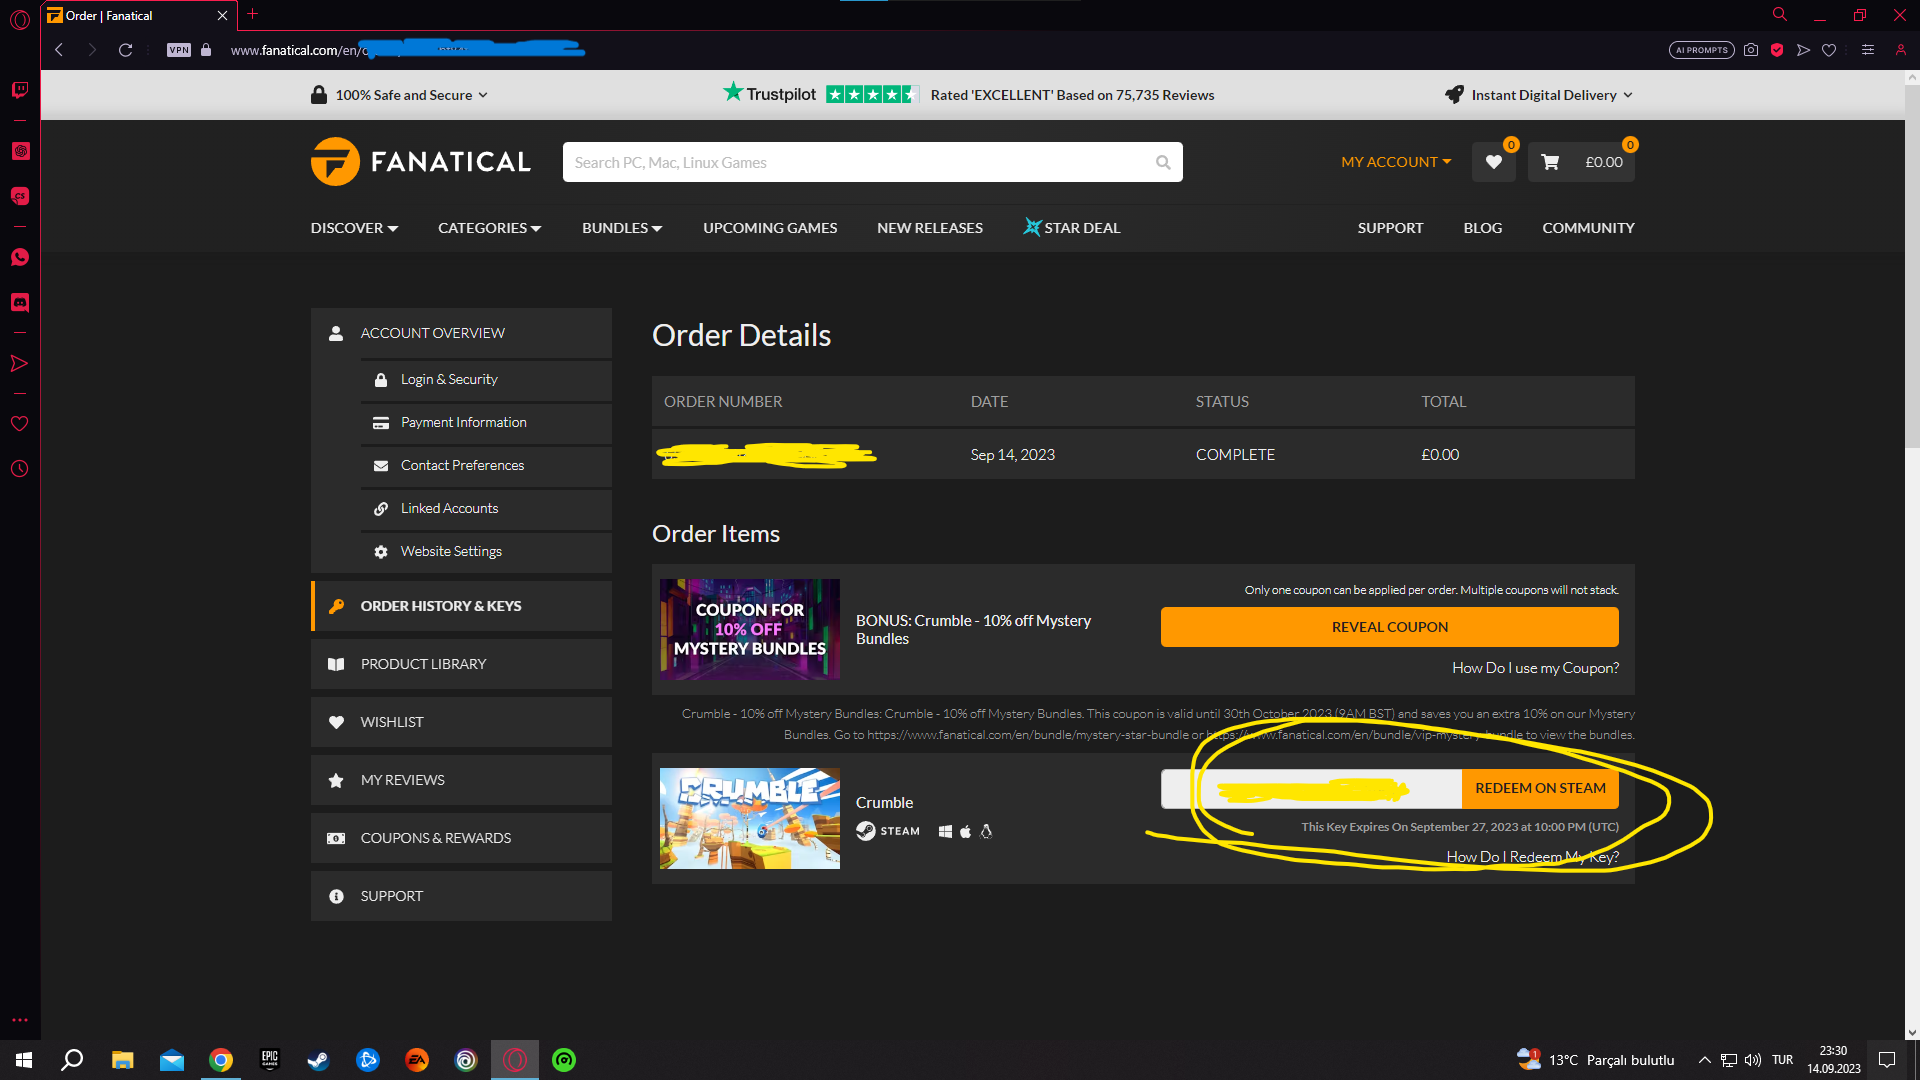The image size is (1920, 1080).
Task: Toggle the VPN badge in address bar
Action: 179,50
